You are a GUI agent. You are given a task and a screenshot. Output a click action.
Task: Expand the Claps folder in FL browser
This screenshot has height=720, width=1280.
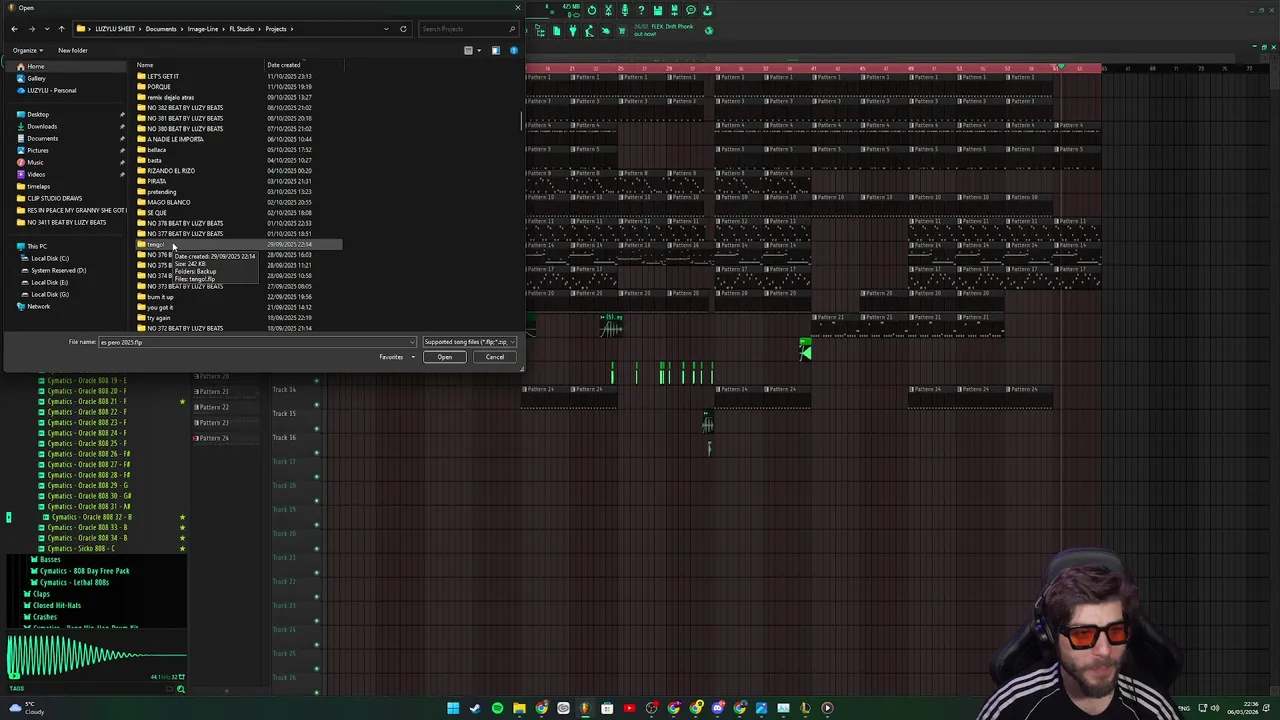[x=41, y=594]
